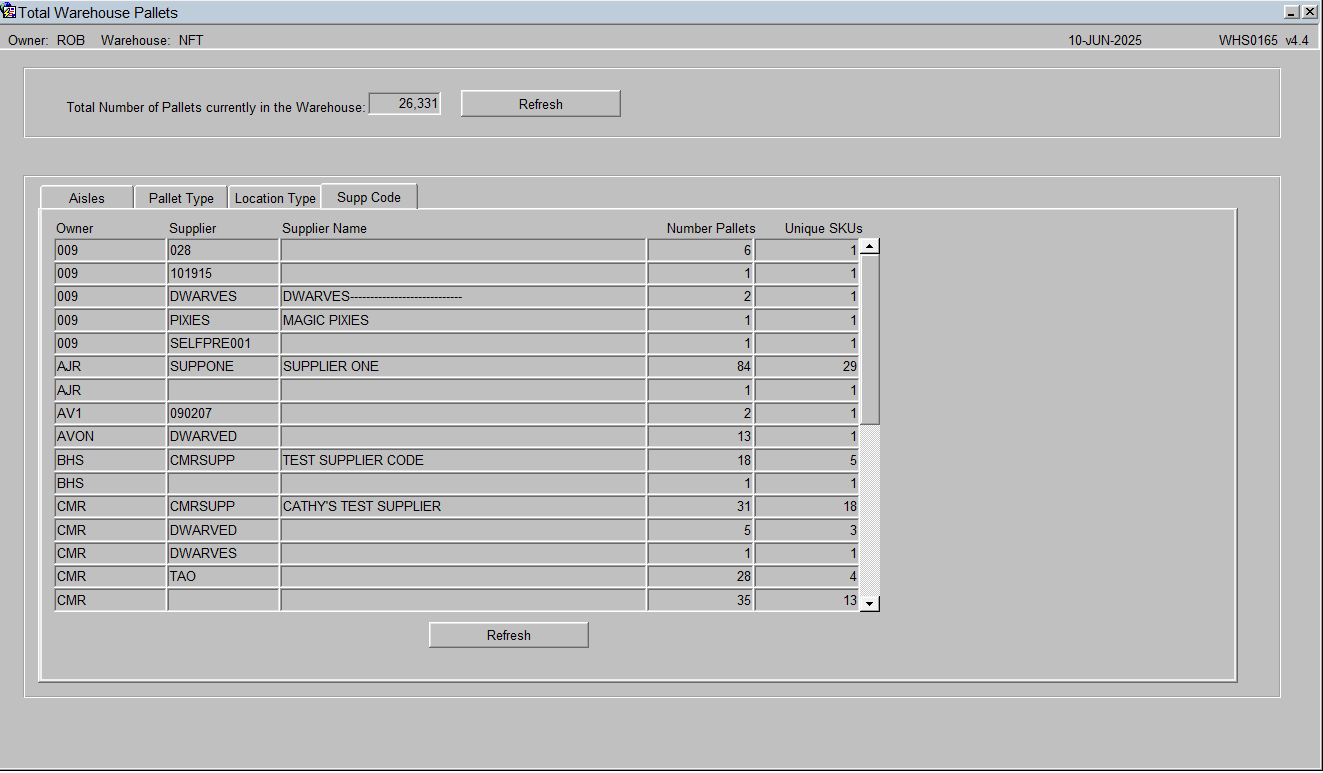Minimize the Total Warehouse Pallets window
Screen dimensions: 1323x773
1291,12
